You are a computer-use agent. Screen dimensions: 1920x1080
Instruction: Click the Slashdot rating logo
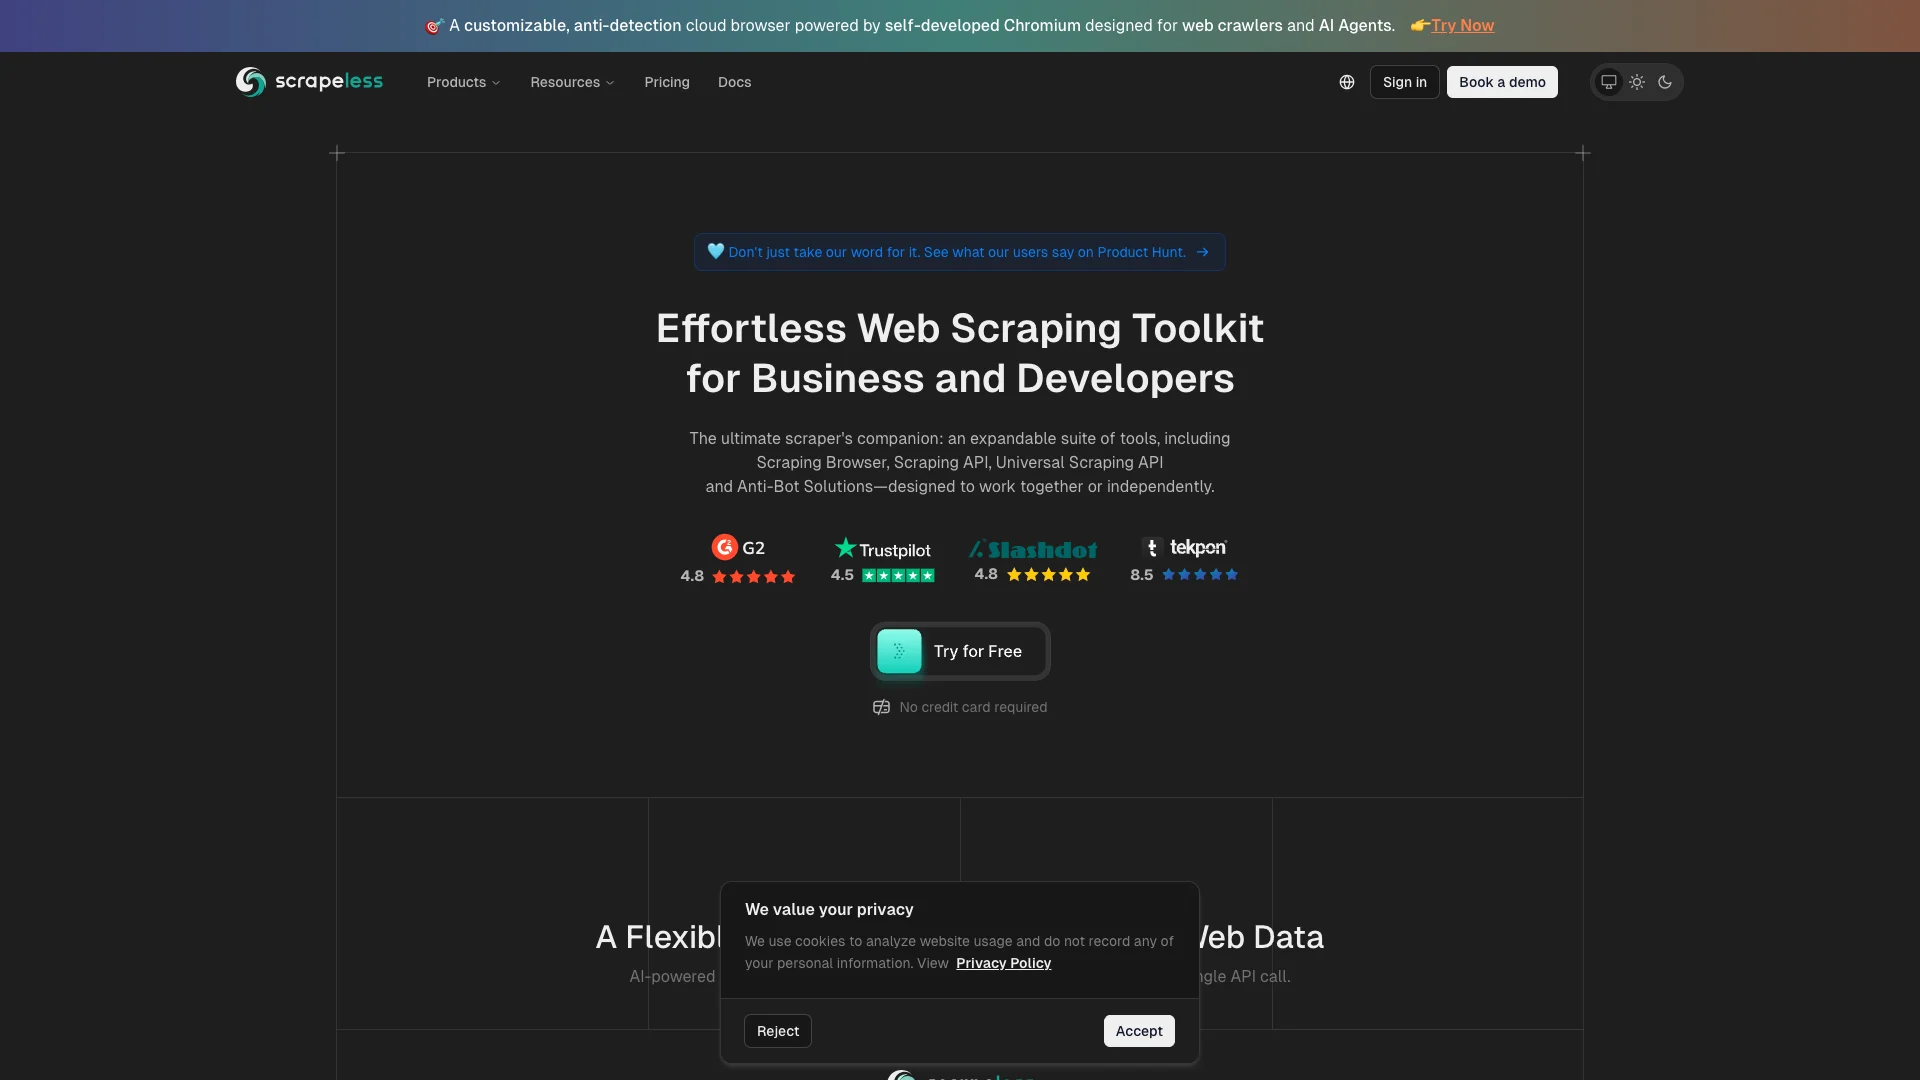click(1032, 549)
